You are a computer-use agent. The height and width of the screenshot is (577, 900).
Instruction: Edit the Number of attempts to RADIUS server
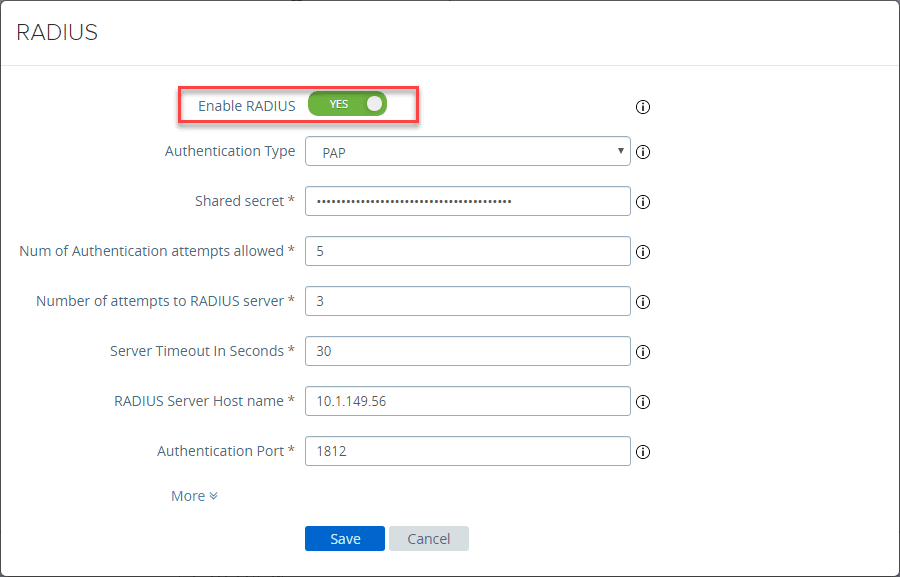click(467, 301)
